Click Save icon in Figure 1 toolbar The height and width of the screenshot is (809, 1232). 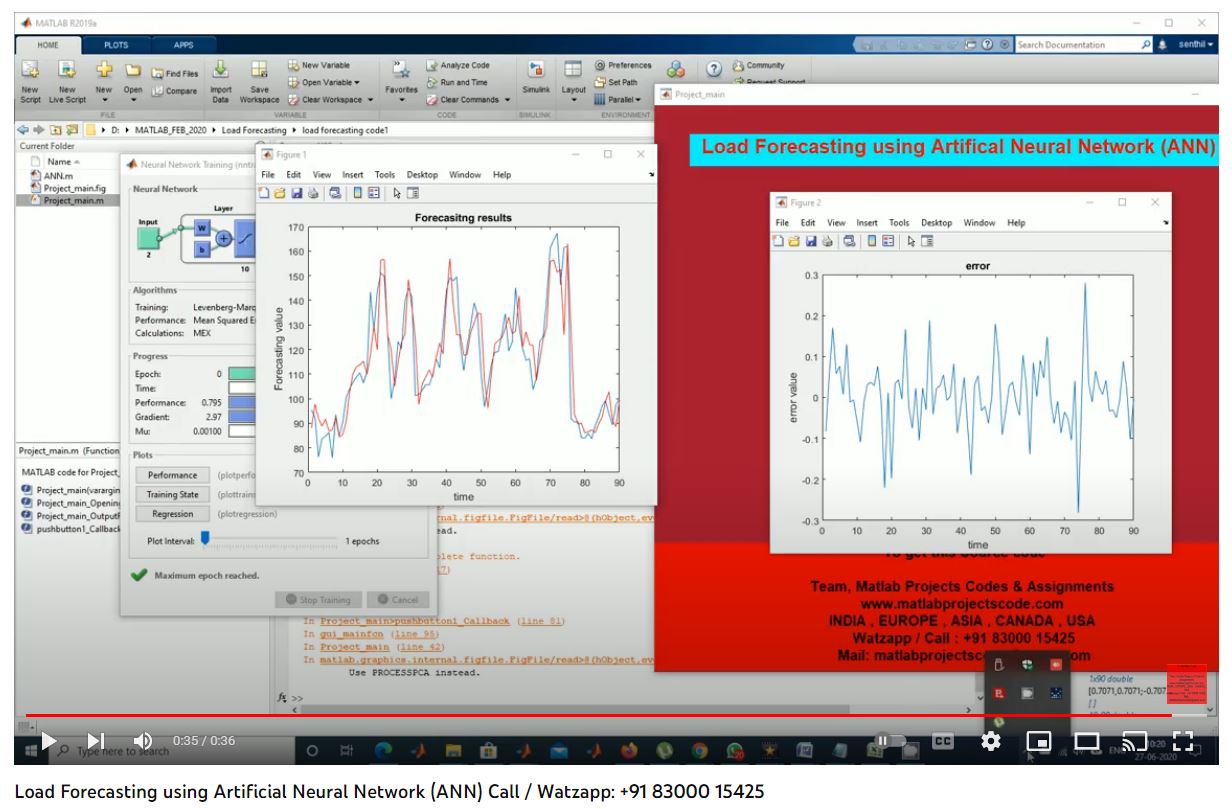pyautogui.click(x=296, y=193)
